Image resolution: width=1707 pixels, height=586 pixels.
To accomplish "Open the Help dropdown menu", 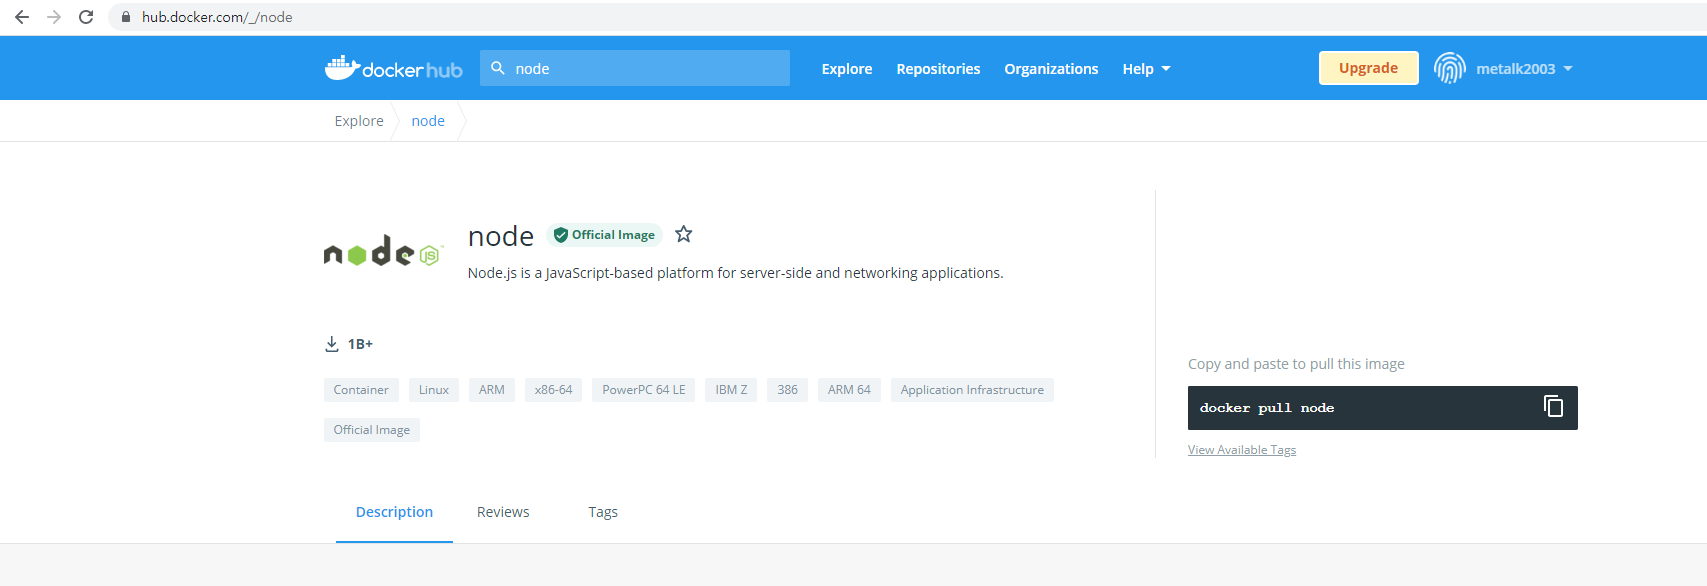I will 1146,69.
